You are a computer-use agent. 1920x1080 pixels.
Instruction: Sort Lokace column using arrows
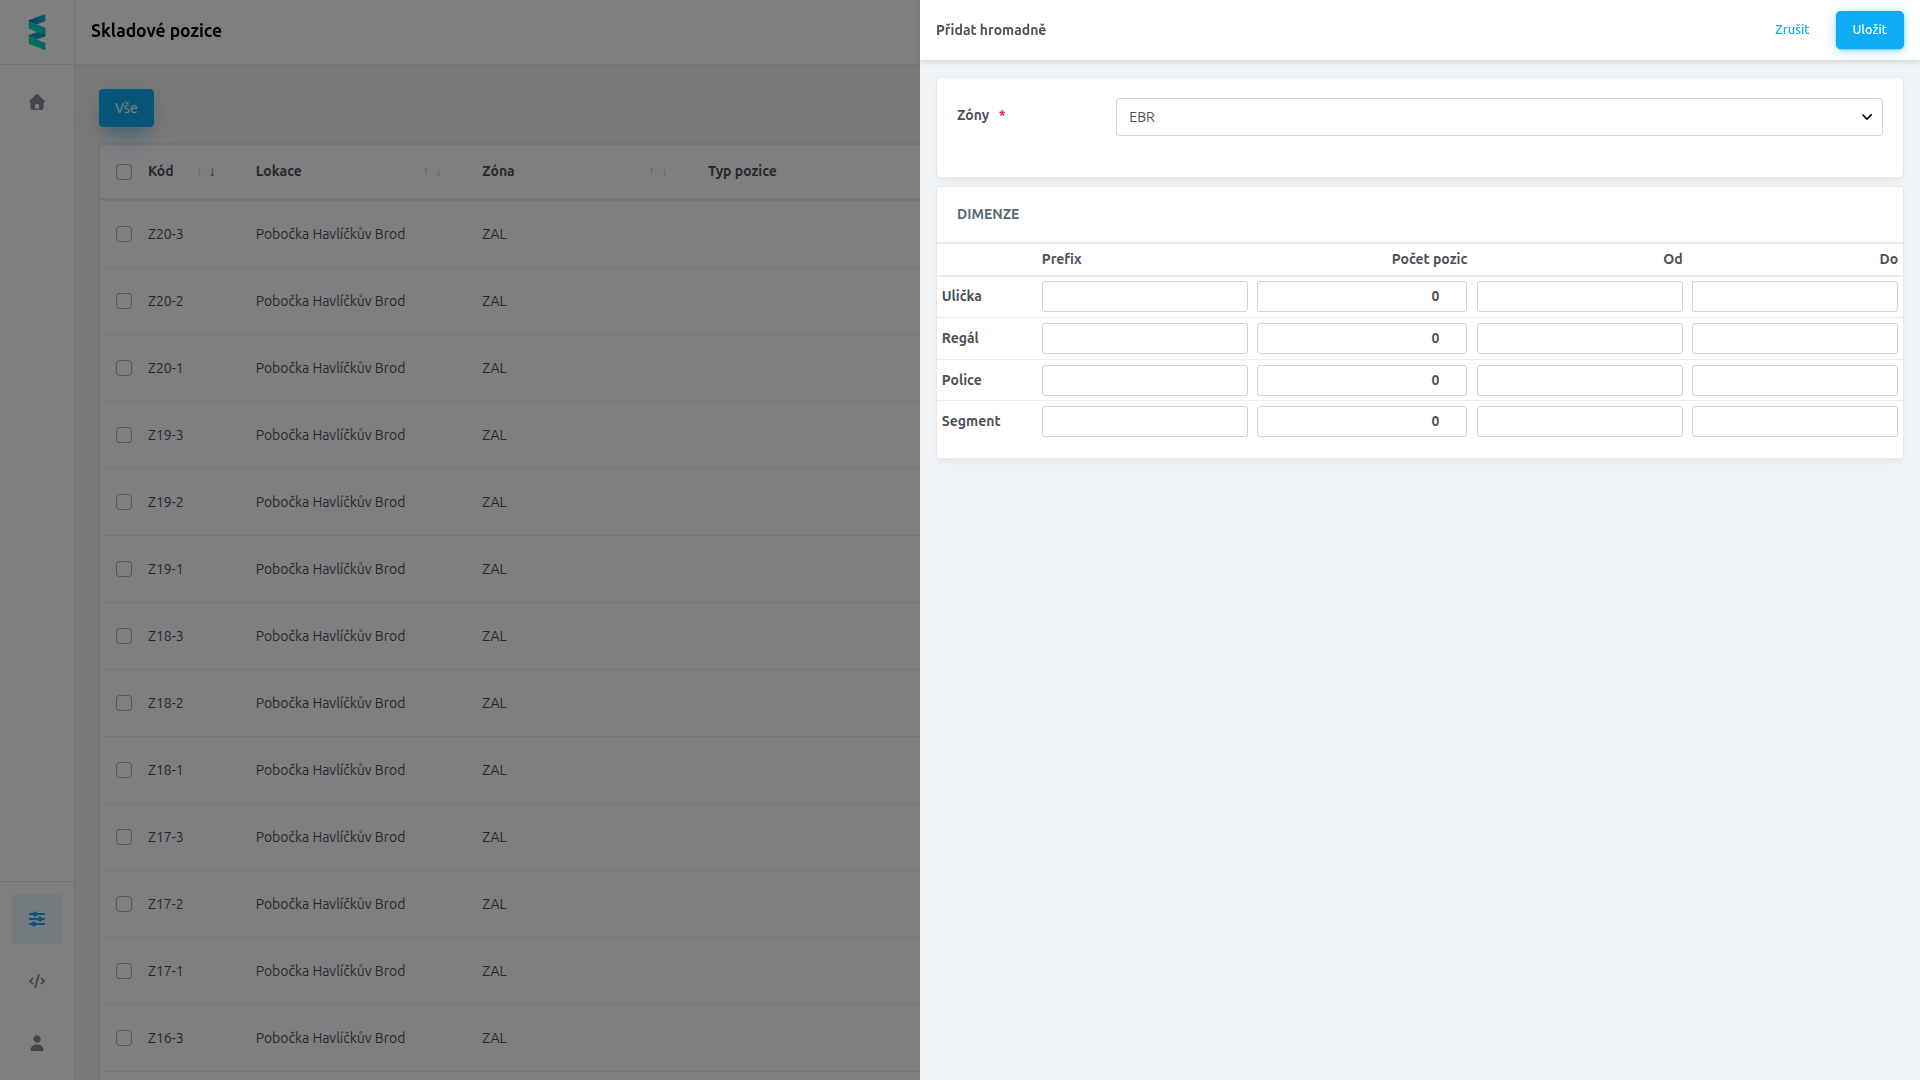[x=432, y=172]
